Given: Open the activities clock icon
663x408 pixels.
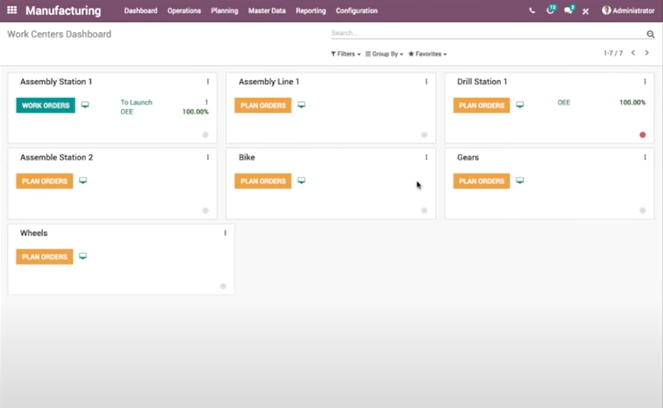Looking at the screenshot, I should point(549,11).
